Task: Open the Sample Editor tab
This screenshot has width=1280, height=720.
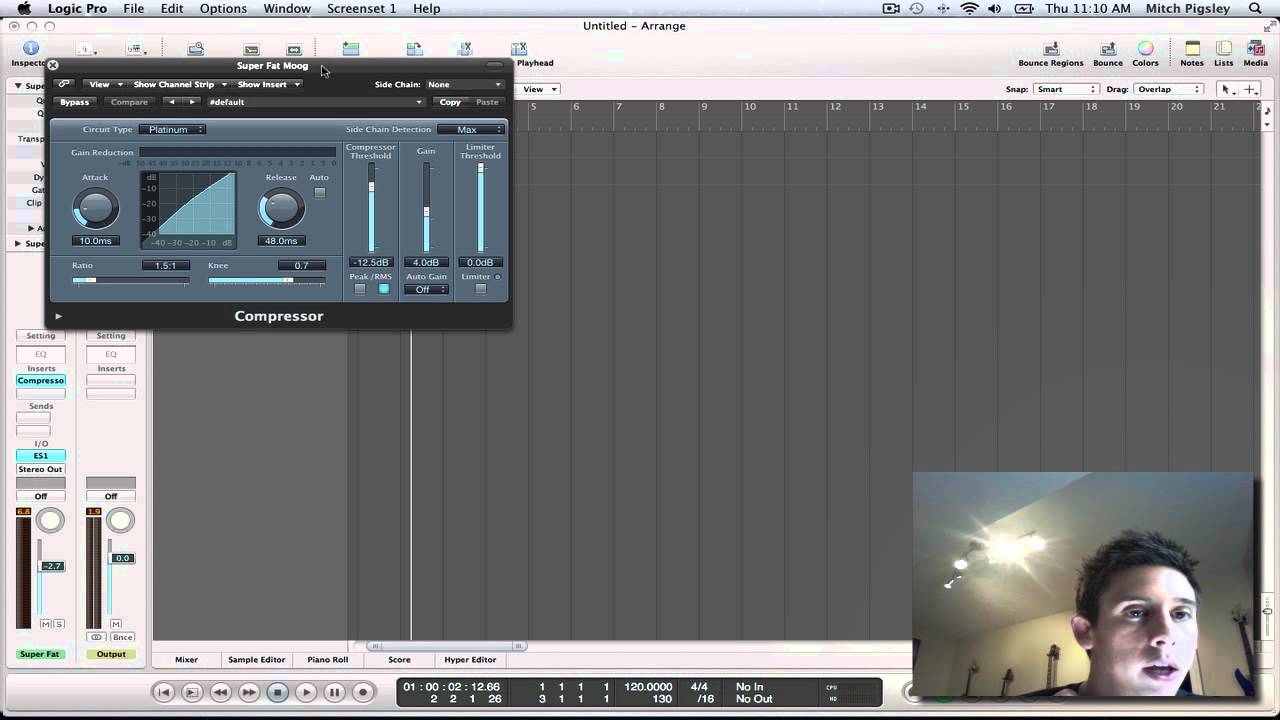Action: pos(257,660)
